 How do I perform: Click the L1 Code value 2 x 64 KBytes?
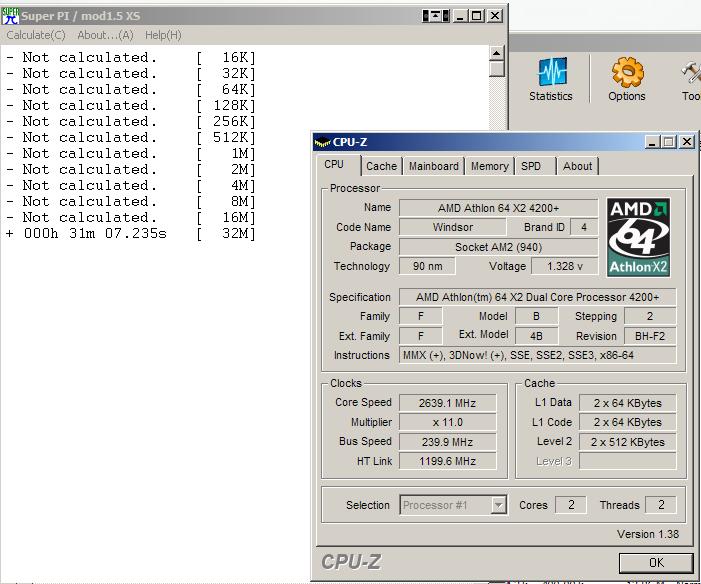628,422
